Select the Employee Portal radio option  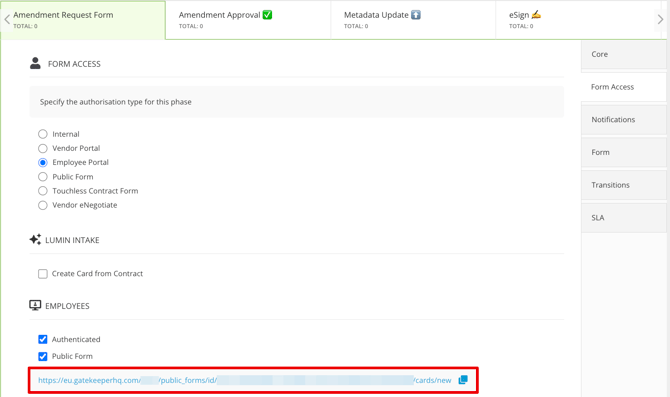(43, 162)
